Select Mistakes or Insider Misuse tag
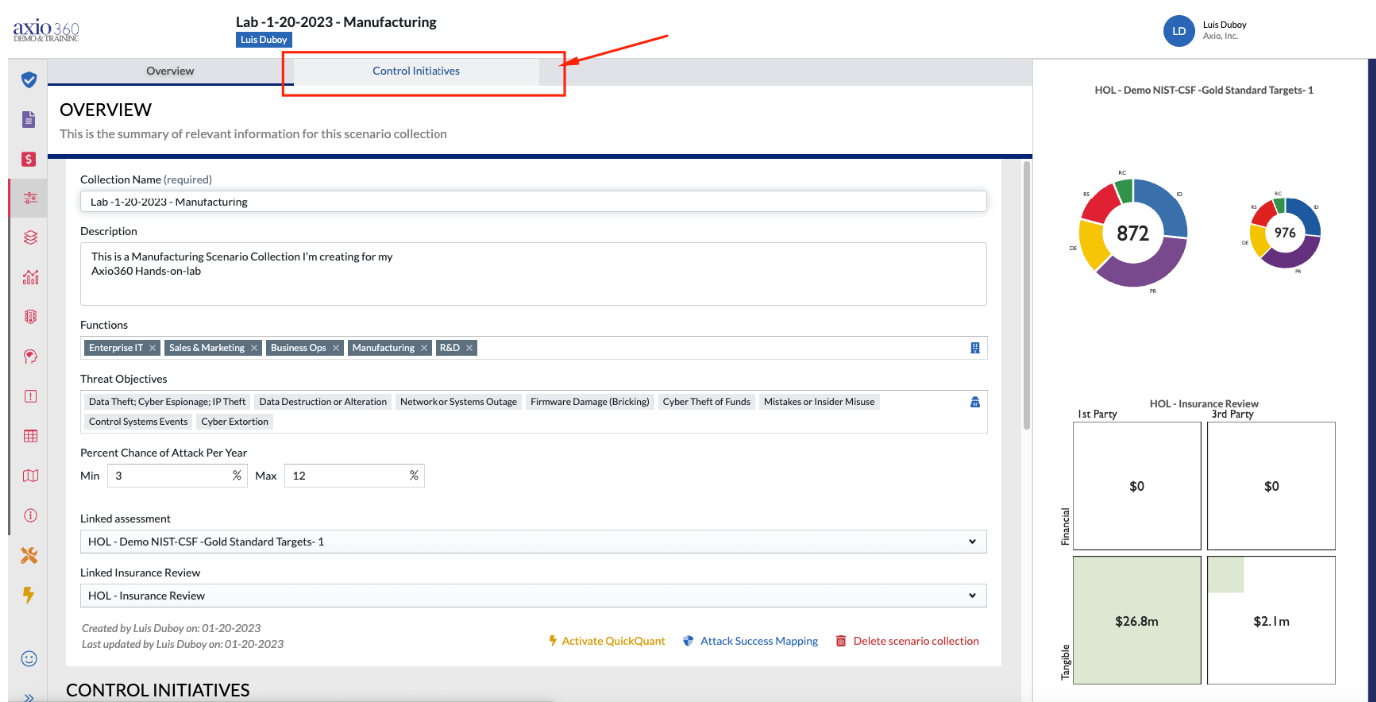Viewport: 1376px width, 702px height. click(819, 402)
